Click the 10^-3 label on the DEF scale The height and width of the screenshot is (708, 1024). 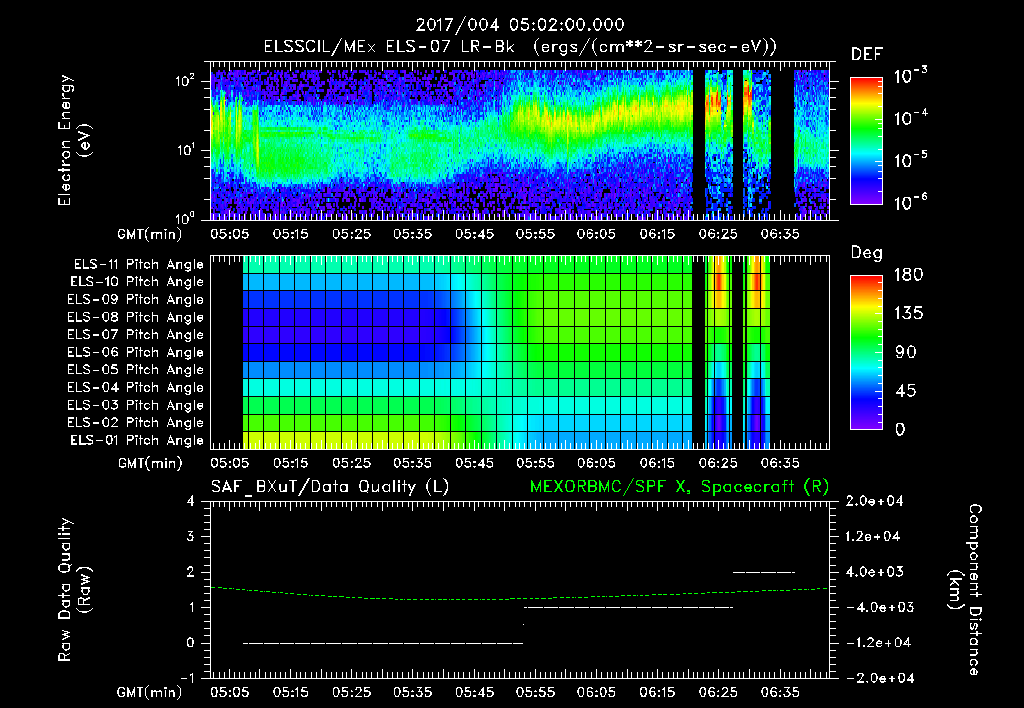910,76
